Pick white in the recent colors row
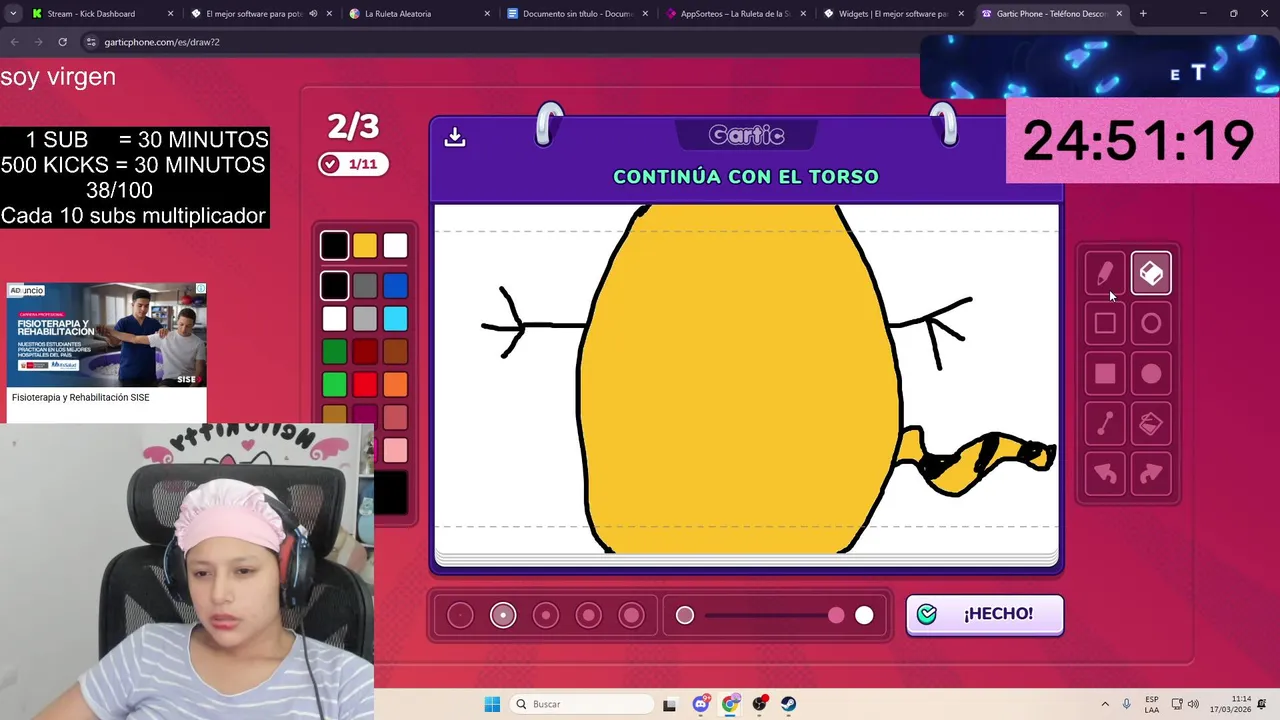 coord(396,245)
